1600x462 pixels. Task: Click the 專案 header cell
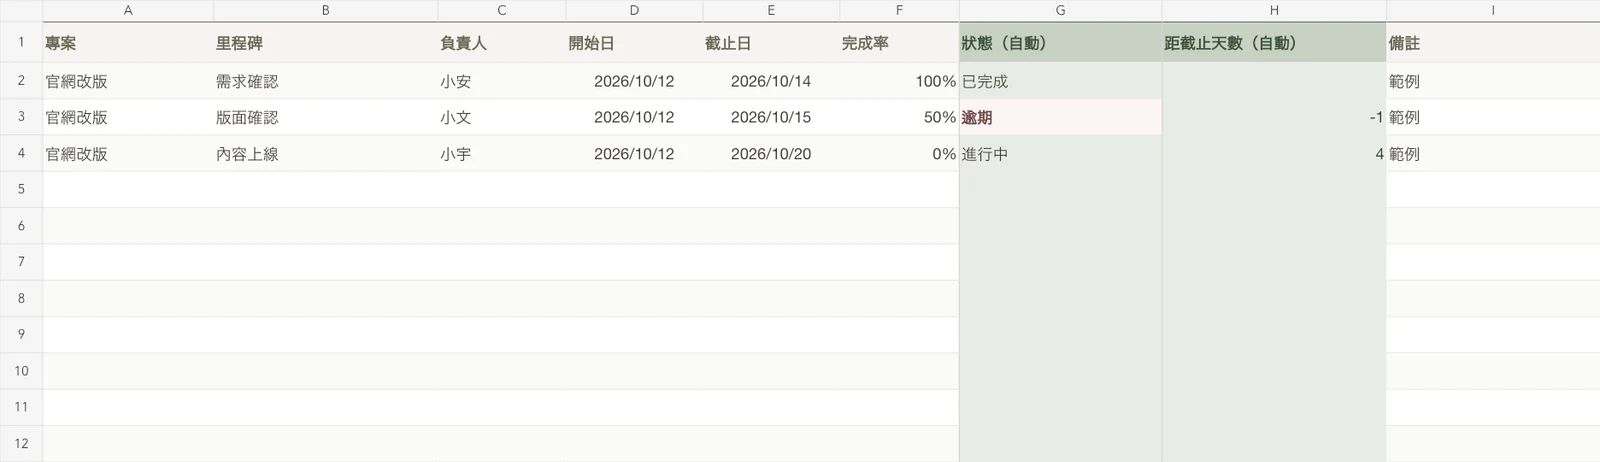coord(128,43)
